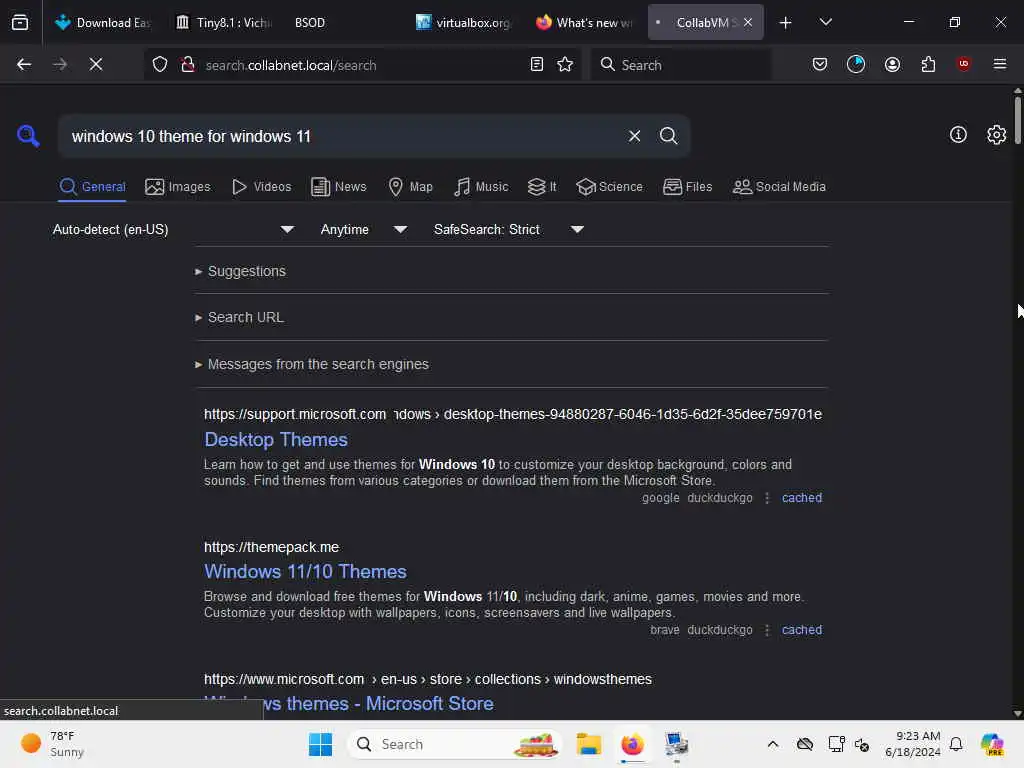
Task: Switch to Tiny8.1 tab
Action: (224, 22)
